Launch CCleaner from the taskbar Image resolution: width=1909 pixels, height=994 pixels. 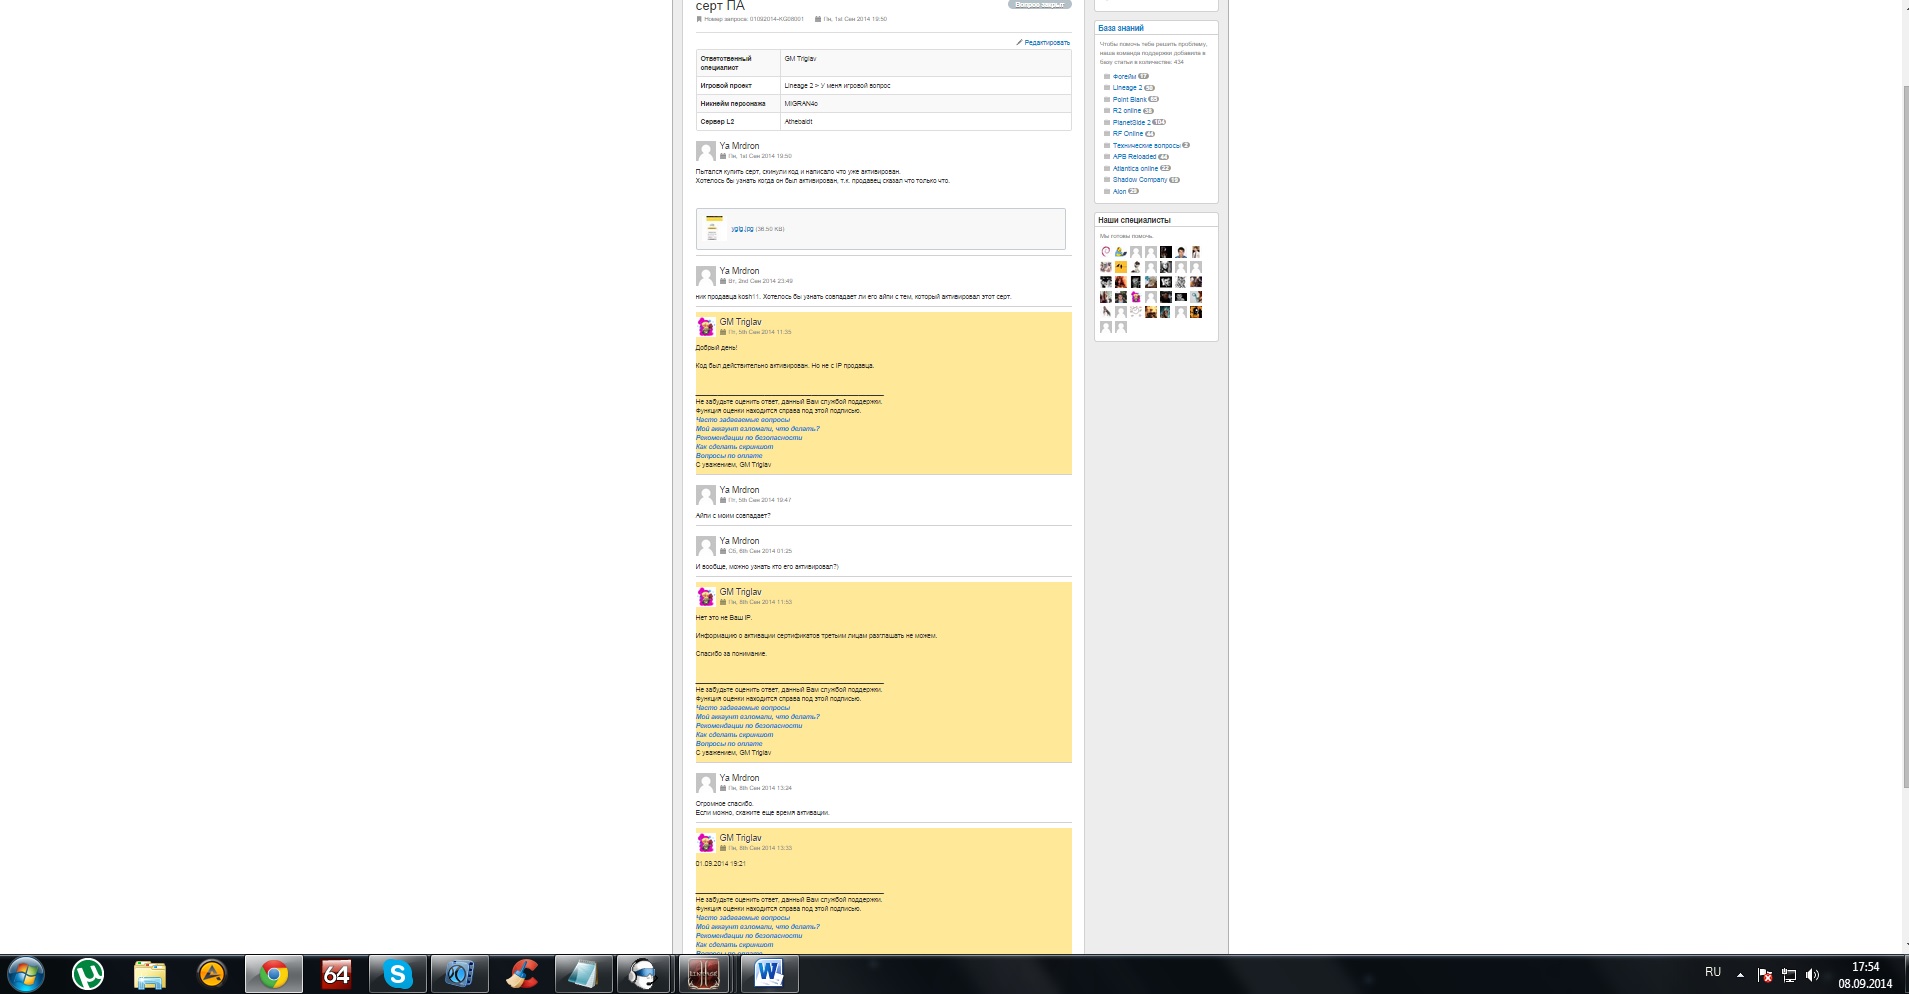click(521, 974)
